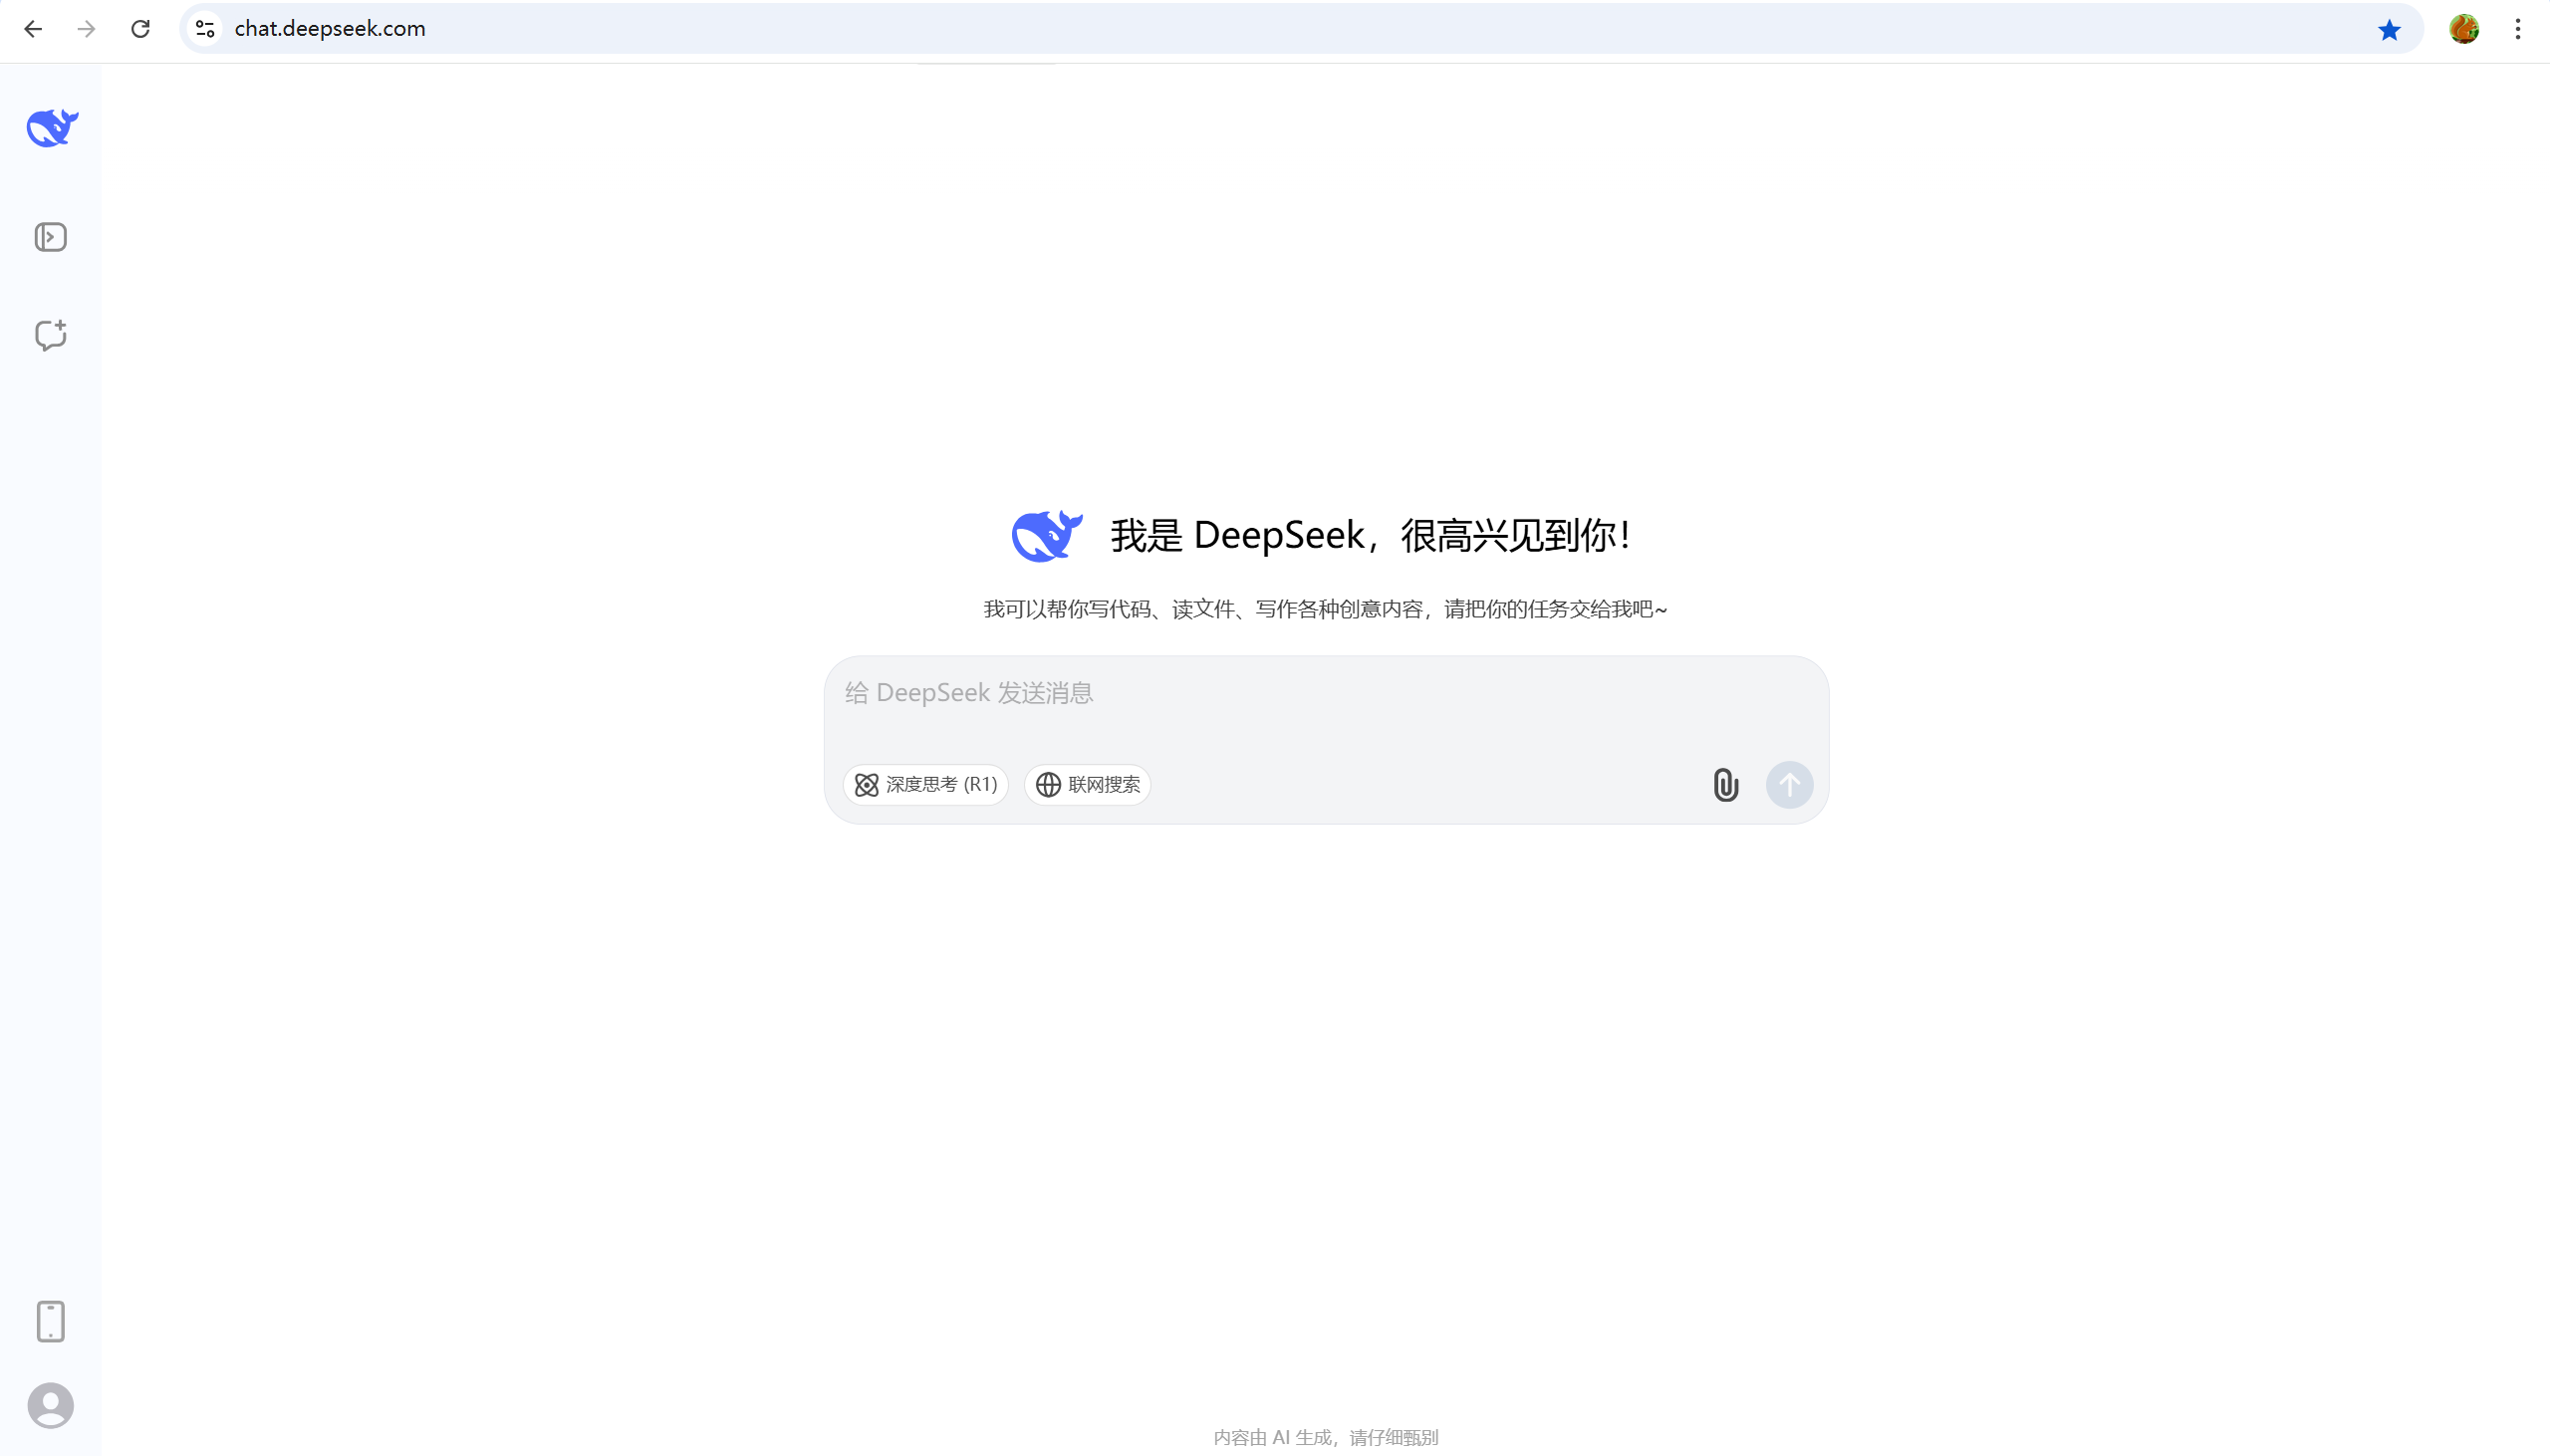View site information for chat.deepseek.com
Image resolution: width=2550 pixels, height=1456 pixels.
(x=204, y=28)
